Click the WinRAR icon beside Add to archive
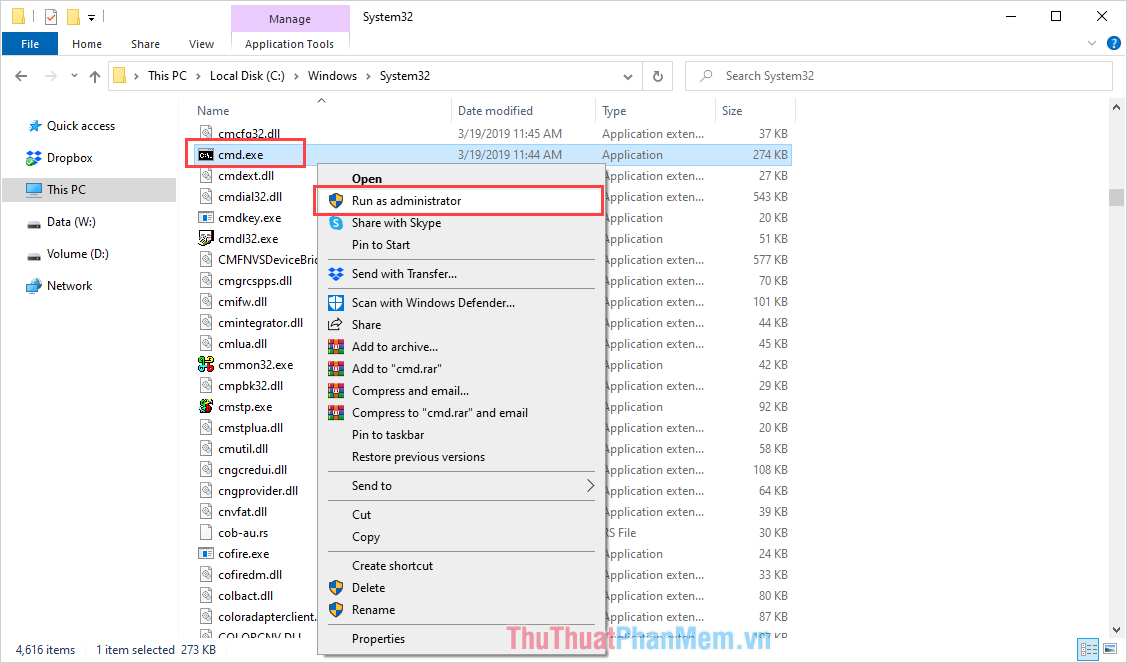Screen dimensions: 1127x663 coord(335,346)
